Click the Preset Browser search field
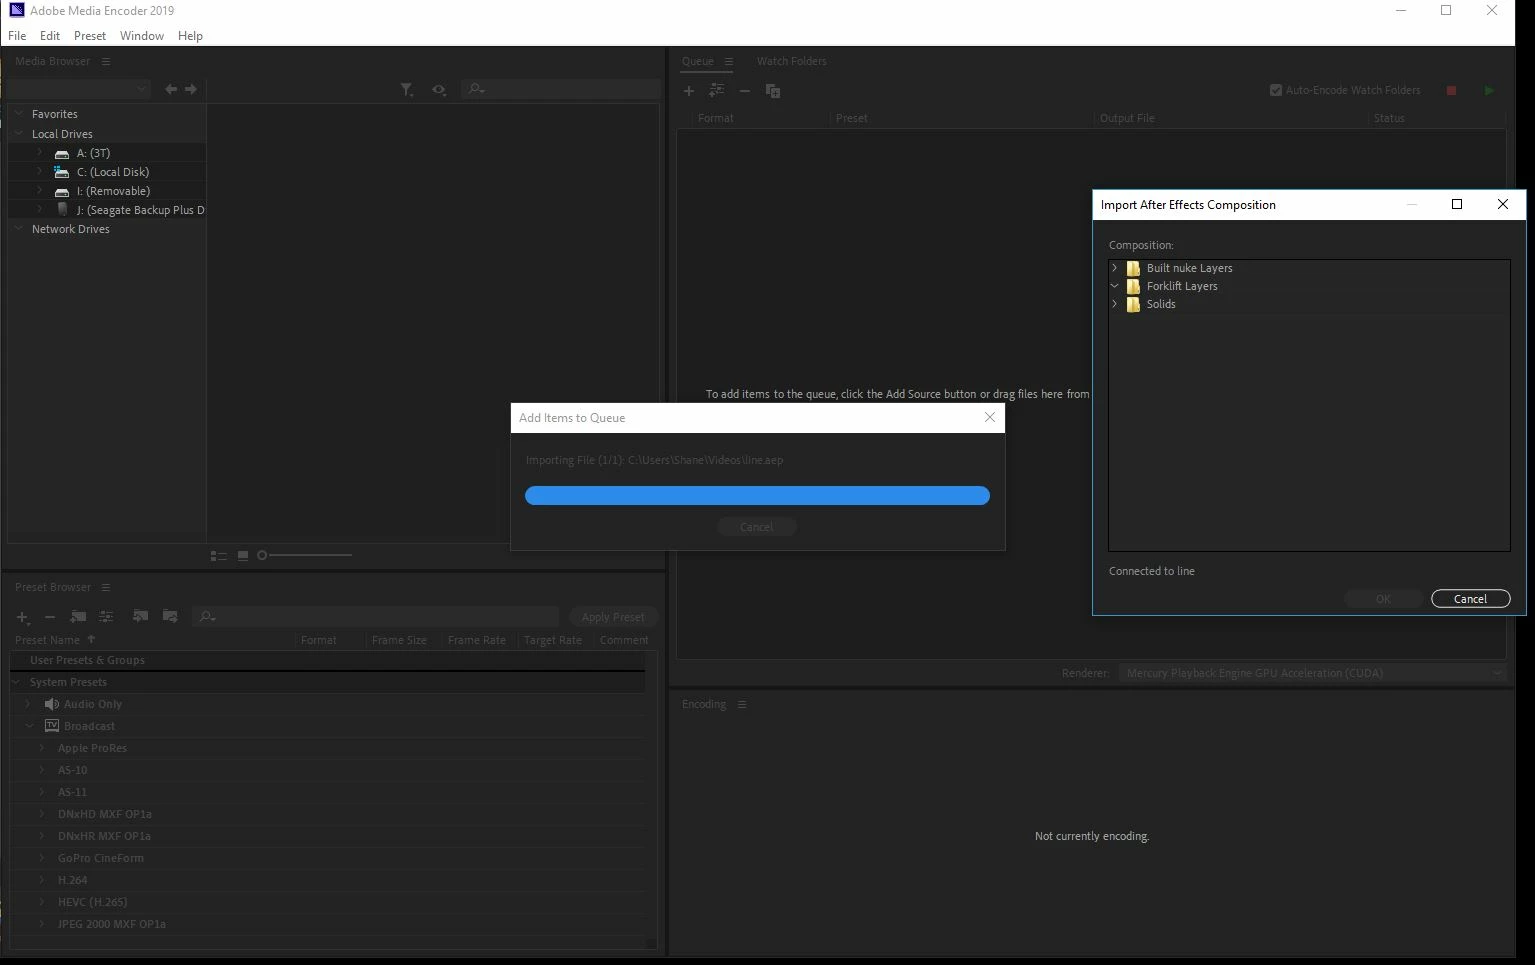Screen dimensions: 1535x965 coord(376,617)
